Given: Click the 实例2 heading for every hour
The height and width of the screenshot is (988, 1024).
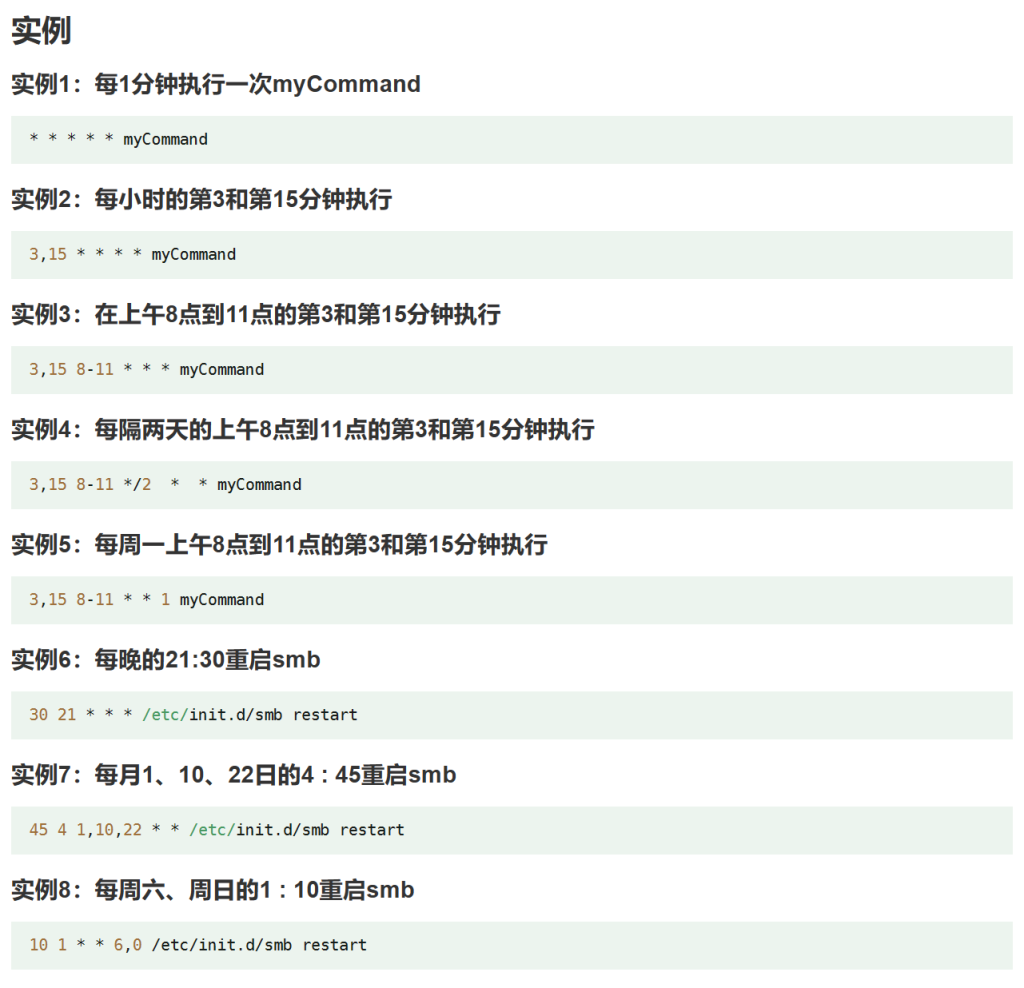Looking at the screenshot, I should click(201, 199).
